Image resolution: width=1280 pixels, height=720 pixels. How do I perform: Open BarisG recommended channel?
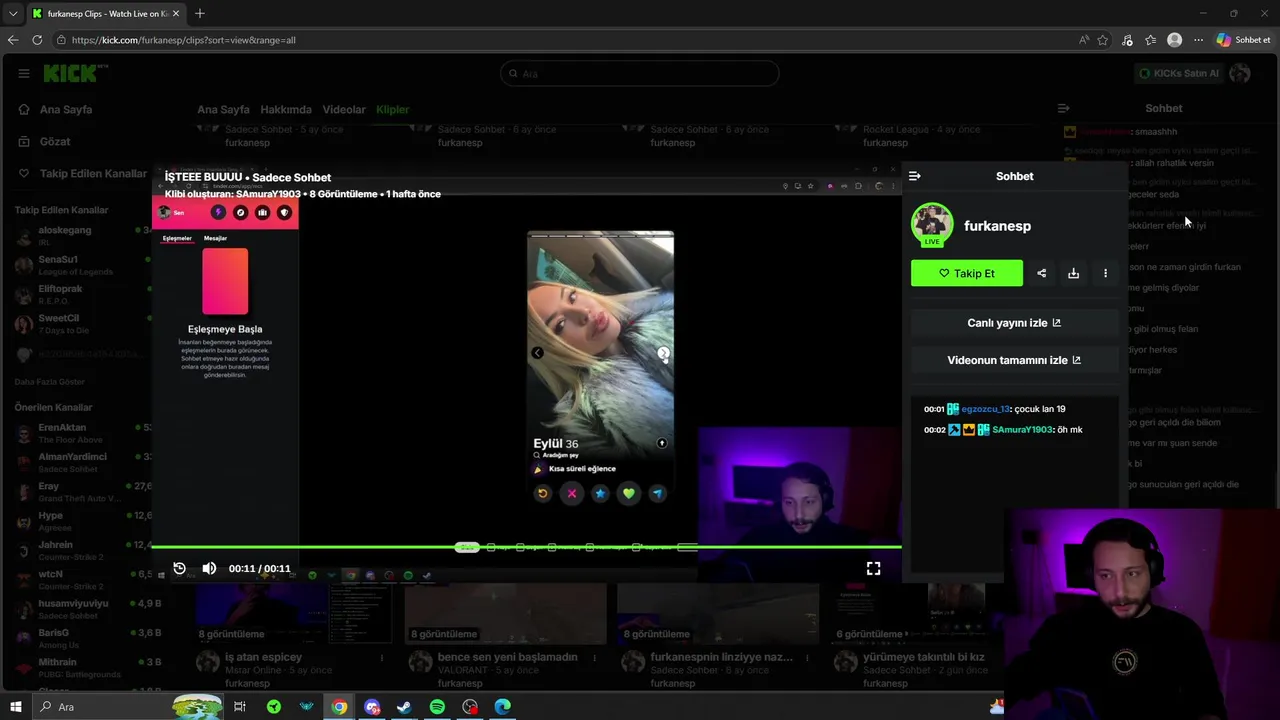pyautogui.click(x=80, y=638)
